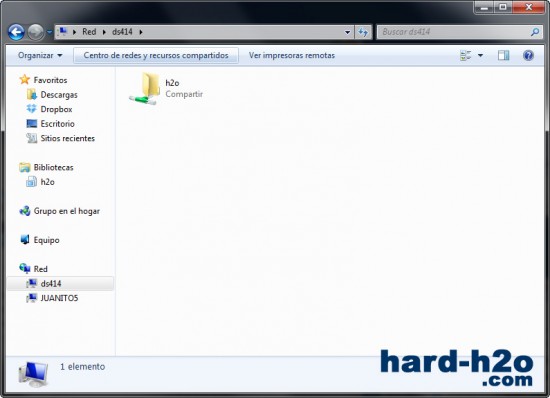This screenshot has width=550, height=398.
Task: Click the search magnifier icon
Action: coord(535,32)
